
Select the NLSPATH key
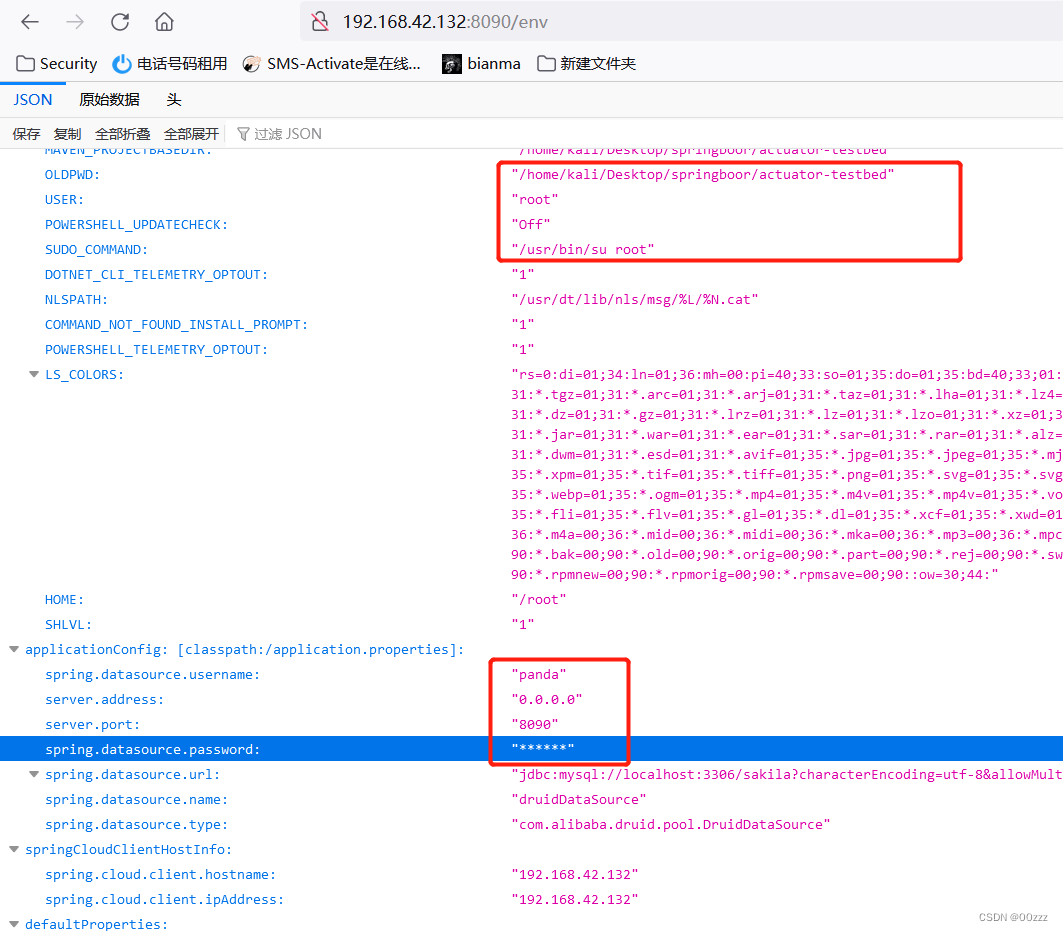click(76, 300)
